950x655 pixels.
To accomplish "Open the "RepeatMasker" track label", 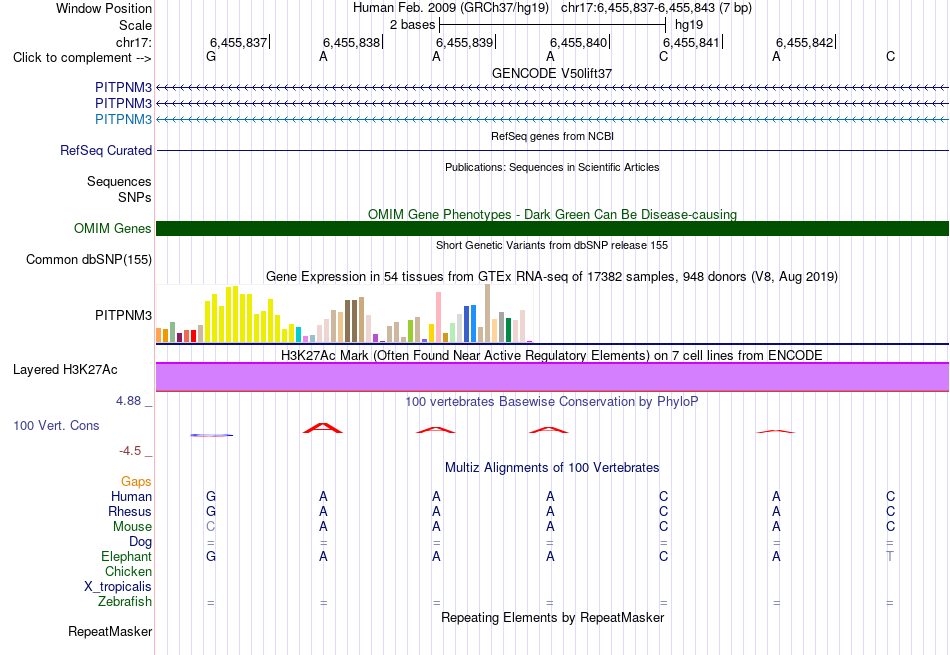I will click(110, 631).
